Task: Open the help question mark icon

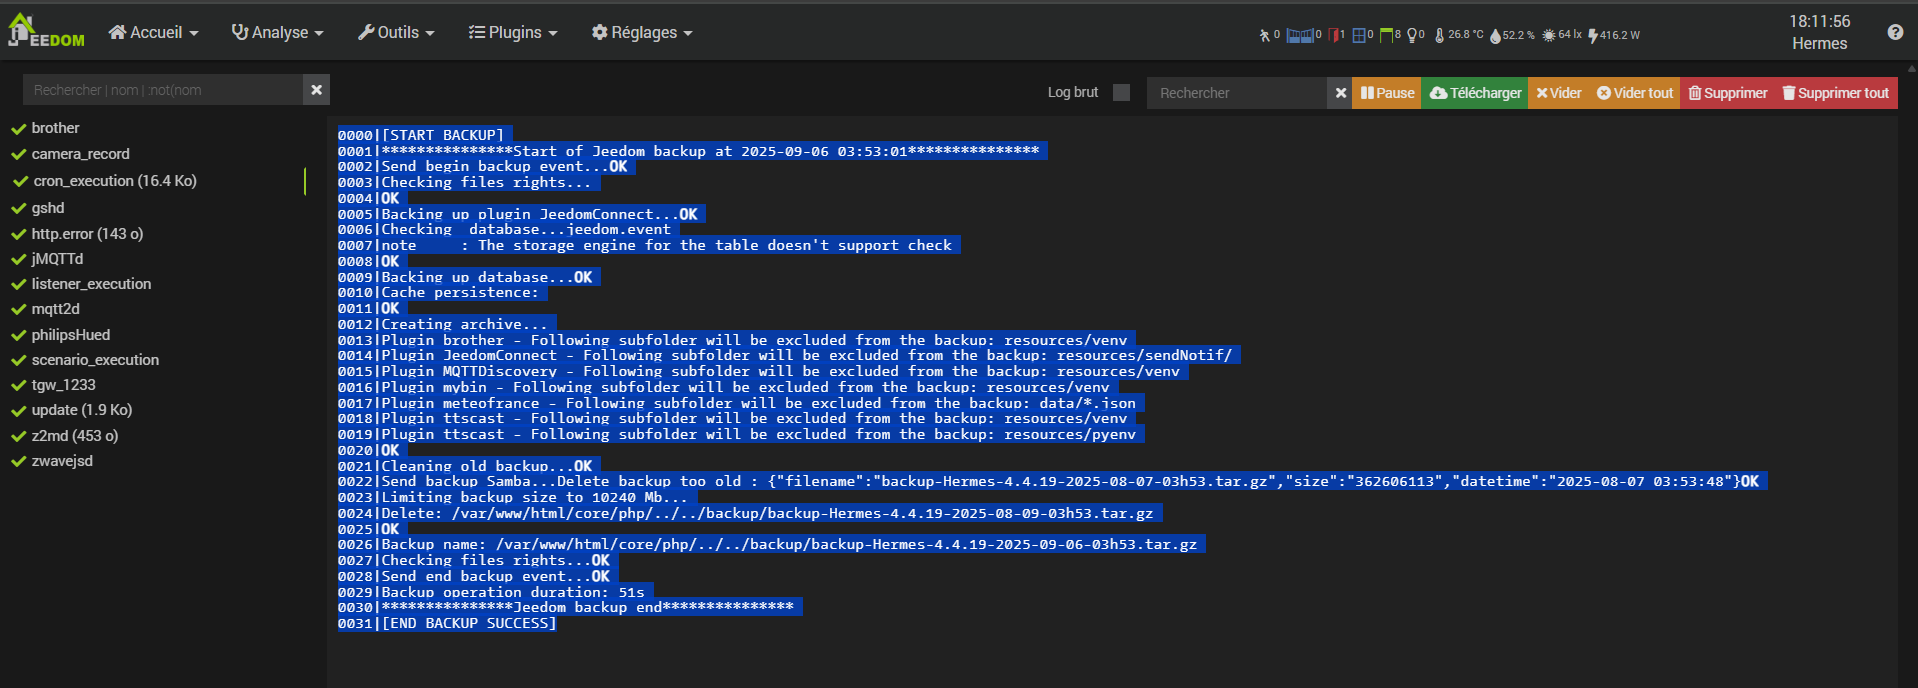Action: click(1895, 32)
